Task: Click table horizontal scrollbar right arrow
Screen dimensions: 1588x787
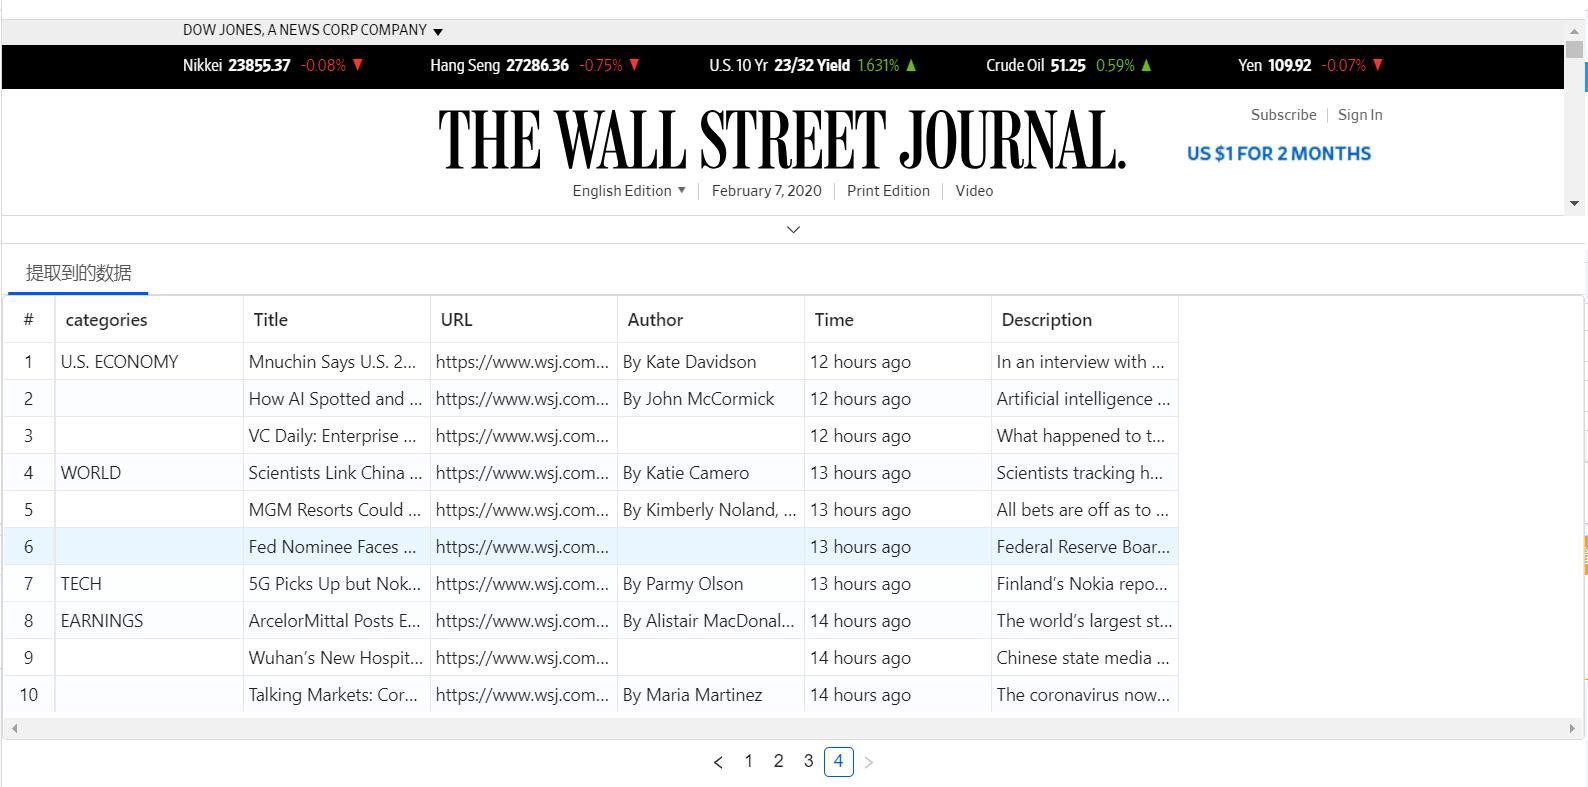Action: (x=1572, y=729)
